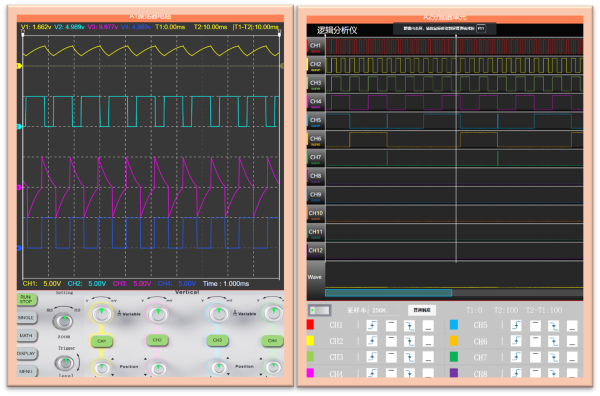Click the Zoom setting knob

[x=64, y=321]
